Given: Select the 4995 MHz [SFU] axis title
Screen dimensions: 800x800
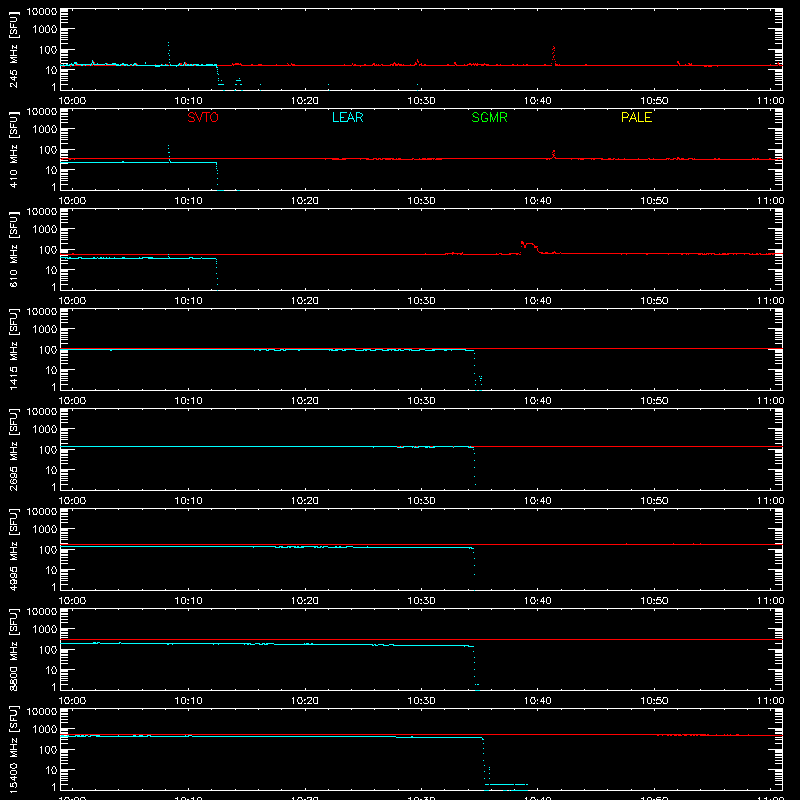Looking at the screenshot, I should pyautogui.click(x=14, y=549).
